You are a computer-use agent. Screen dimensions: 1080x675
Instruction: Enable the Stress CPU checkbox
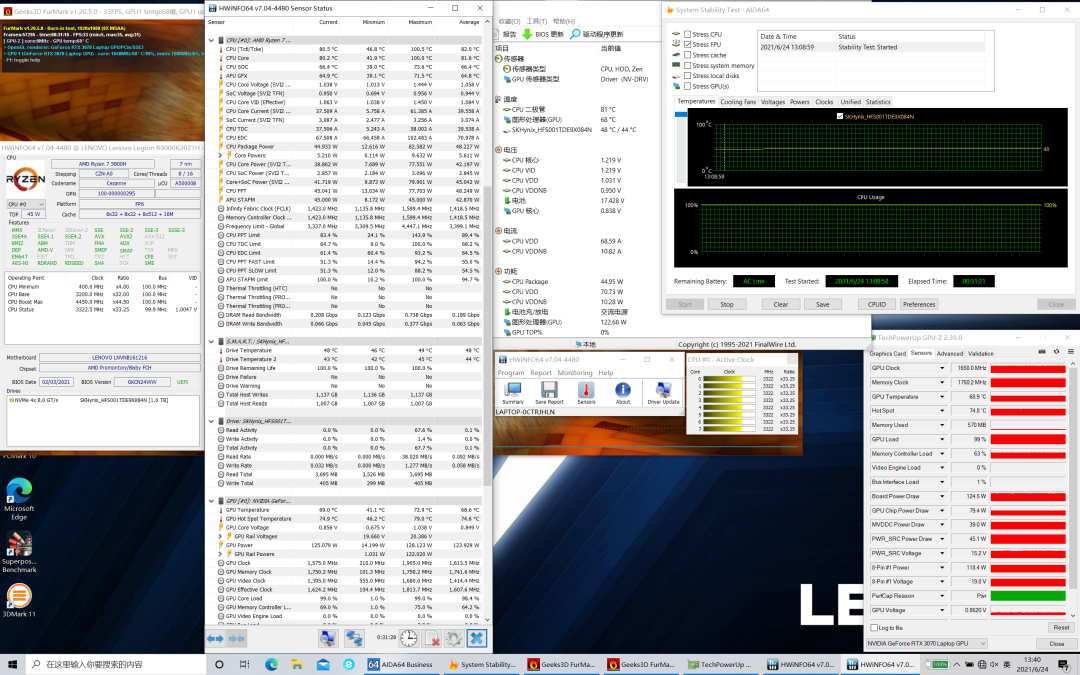[687, 34]
